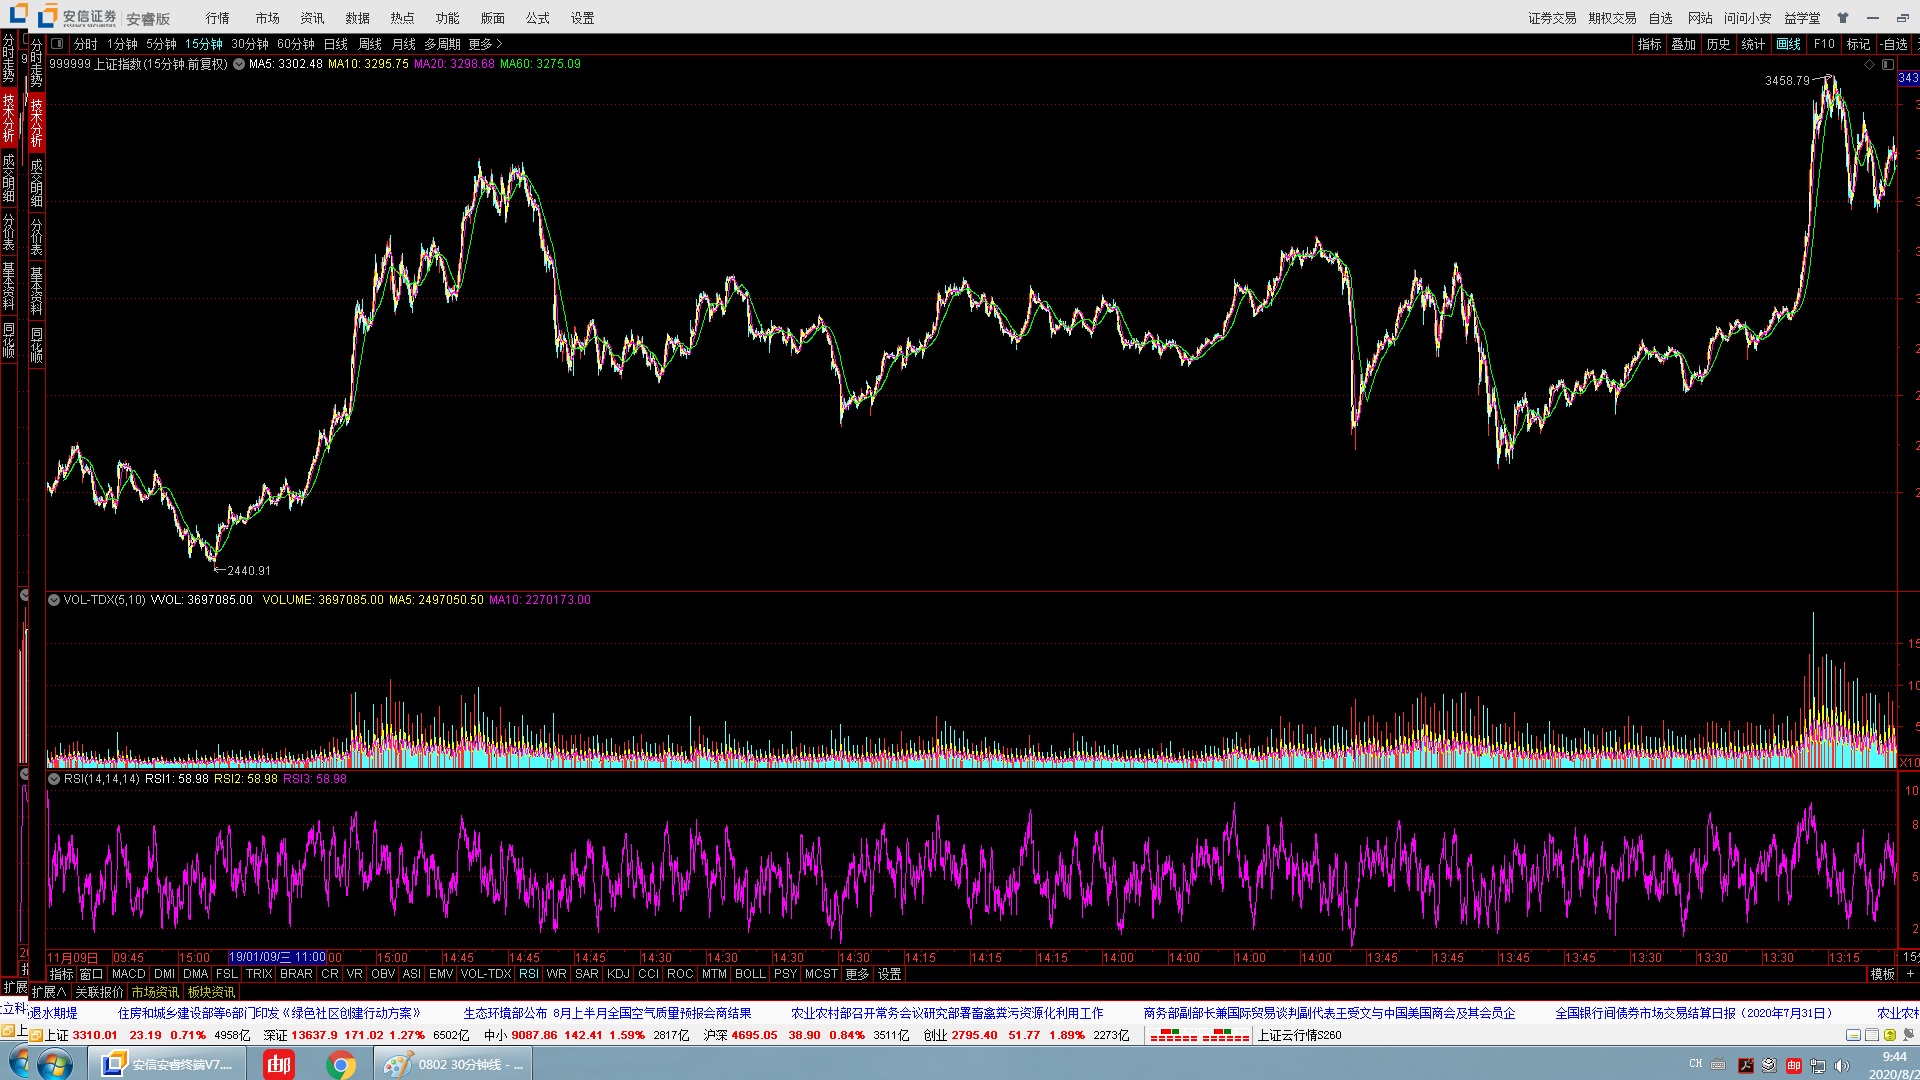Open 自选 watchlist
This screenshot has width=1920, height=1080.
1661,18
